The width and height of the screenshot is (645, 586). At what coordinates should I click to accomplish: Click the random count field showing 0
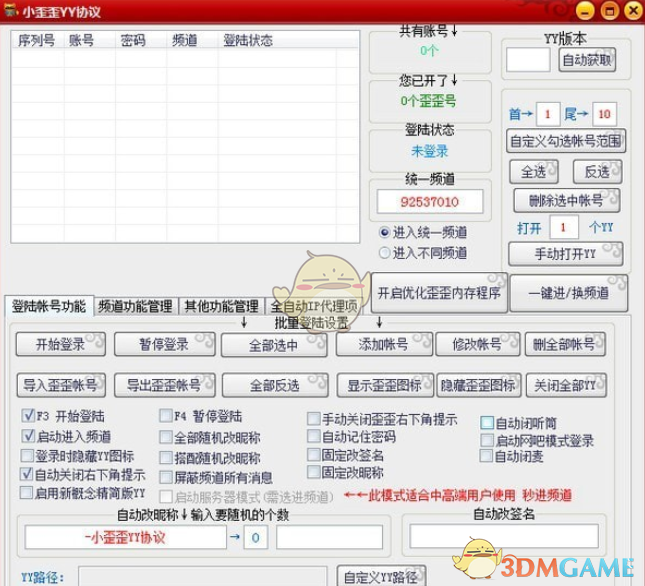click(255, 537)
